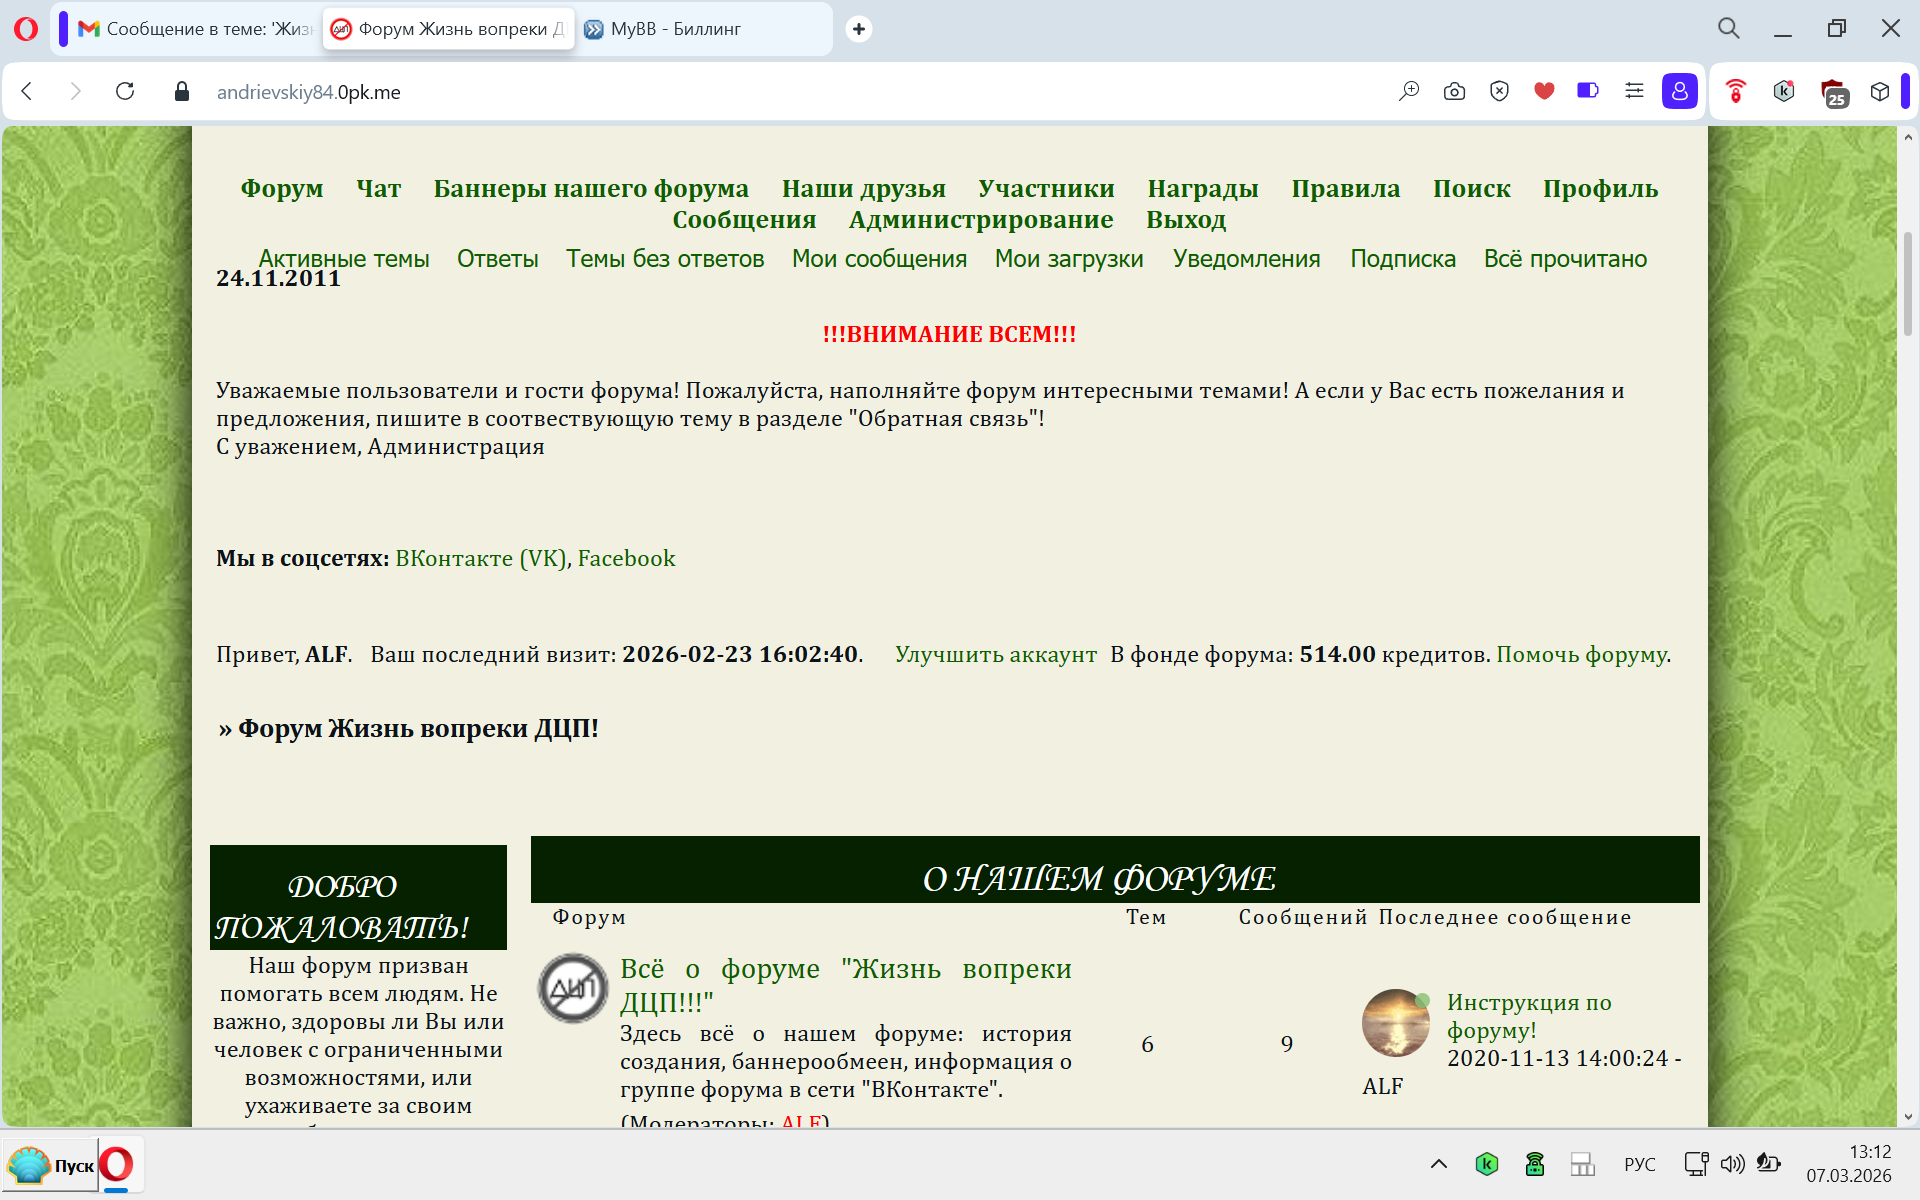1920x1200 pixels.
Task: Open РУС keyboard language selector
Action: (1640, 1164)
